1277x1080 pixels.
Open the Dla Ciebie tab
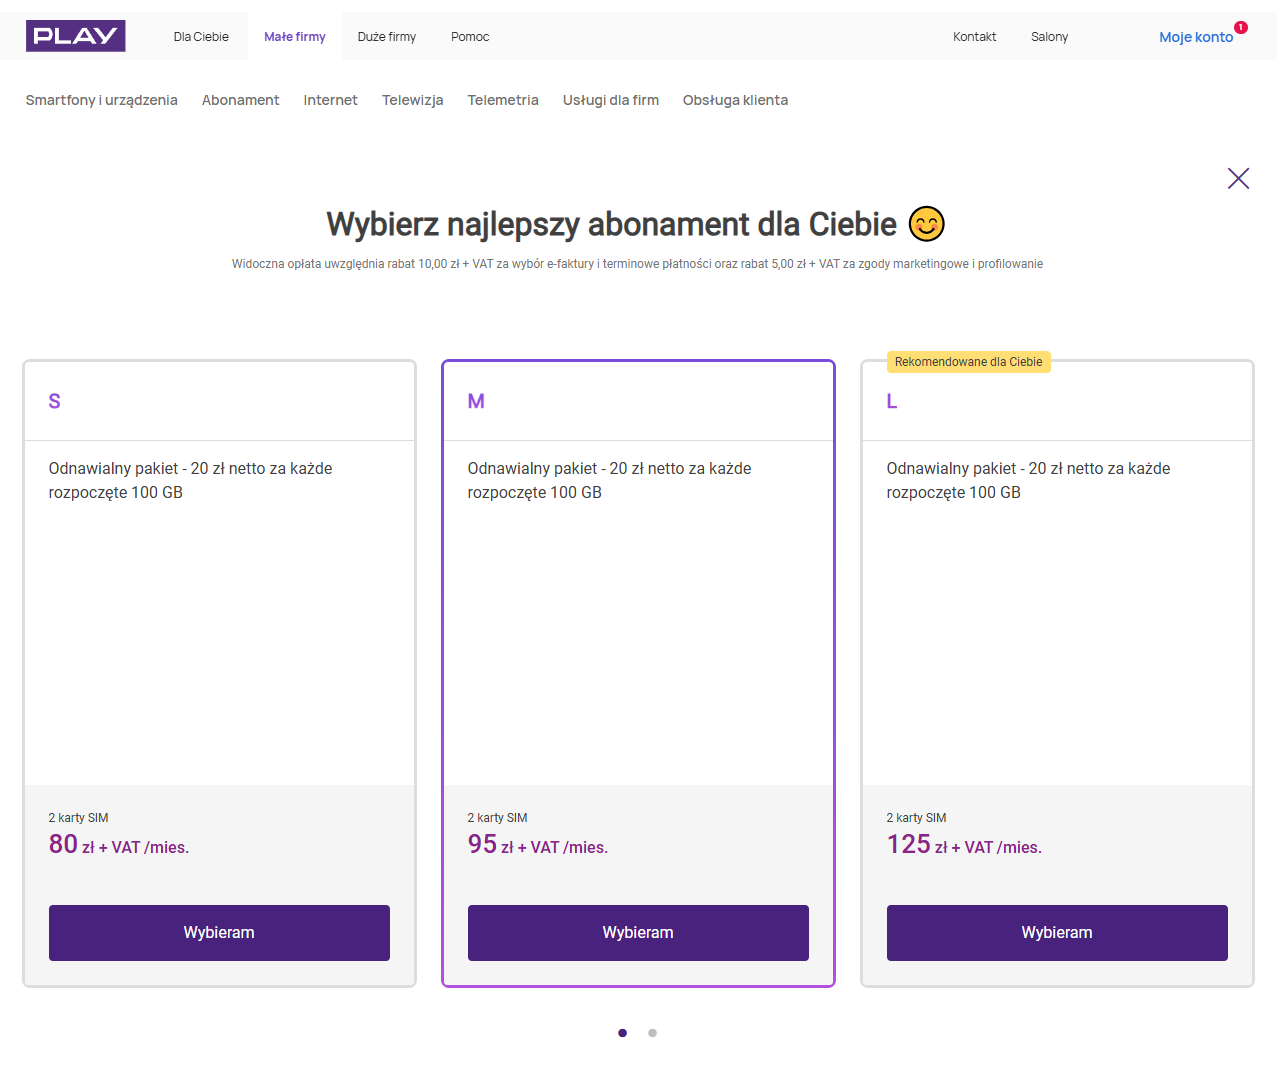pos(201,37)
